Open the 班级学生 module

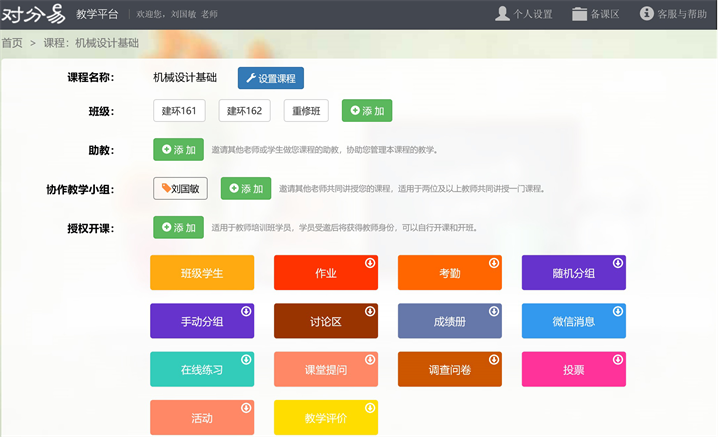pos(202,273)
